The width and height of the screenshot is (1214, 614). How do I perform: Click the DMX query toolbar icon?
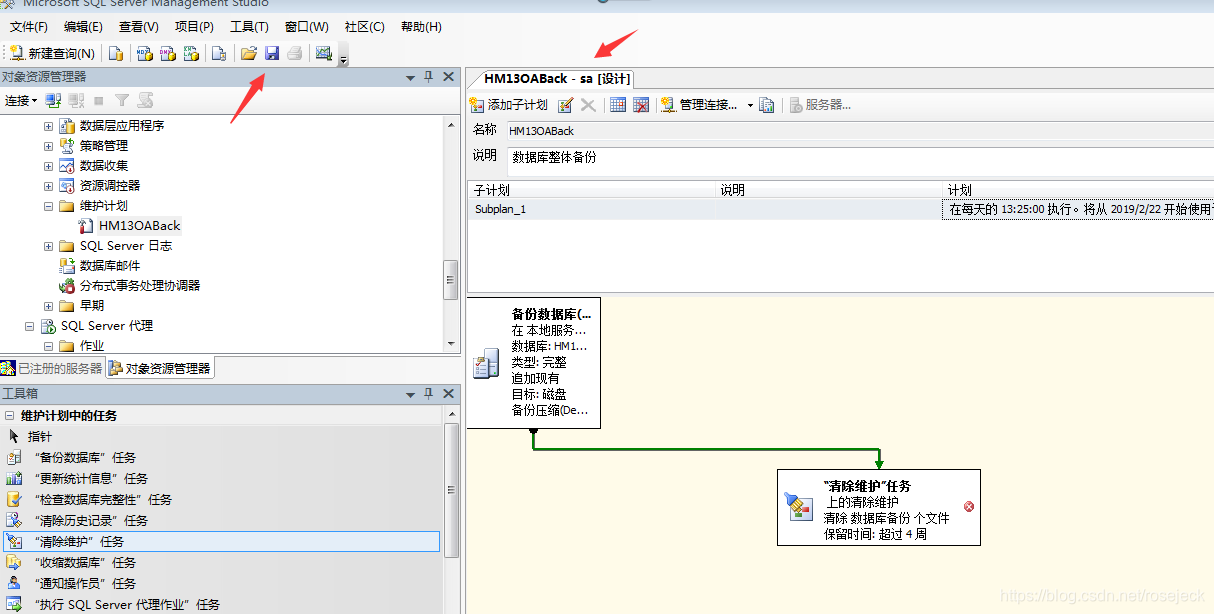pos(167,53)
